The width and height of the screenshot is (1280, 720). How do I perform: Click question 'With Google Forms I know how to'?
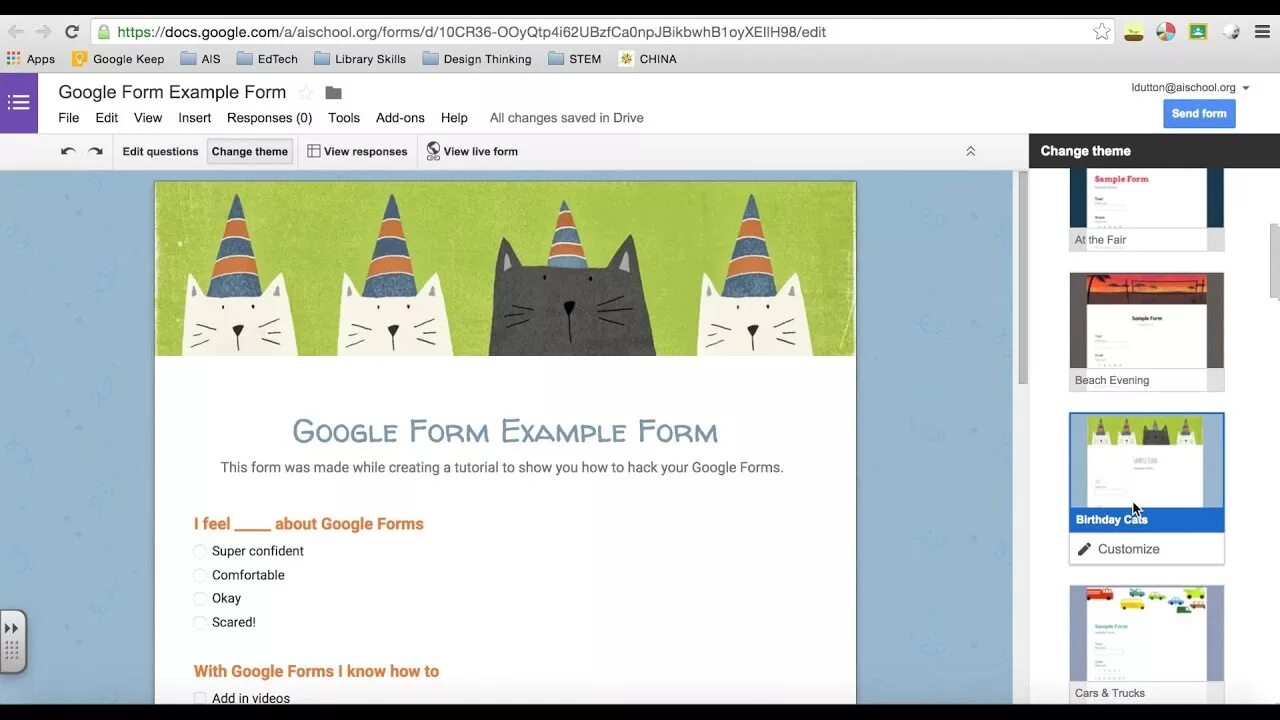coord(316,671)
